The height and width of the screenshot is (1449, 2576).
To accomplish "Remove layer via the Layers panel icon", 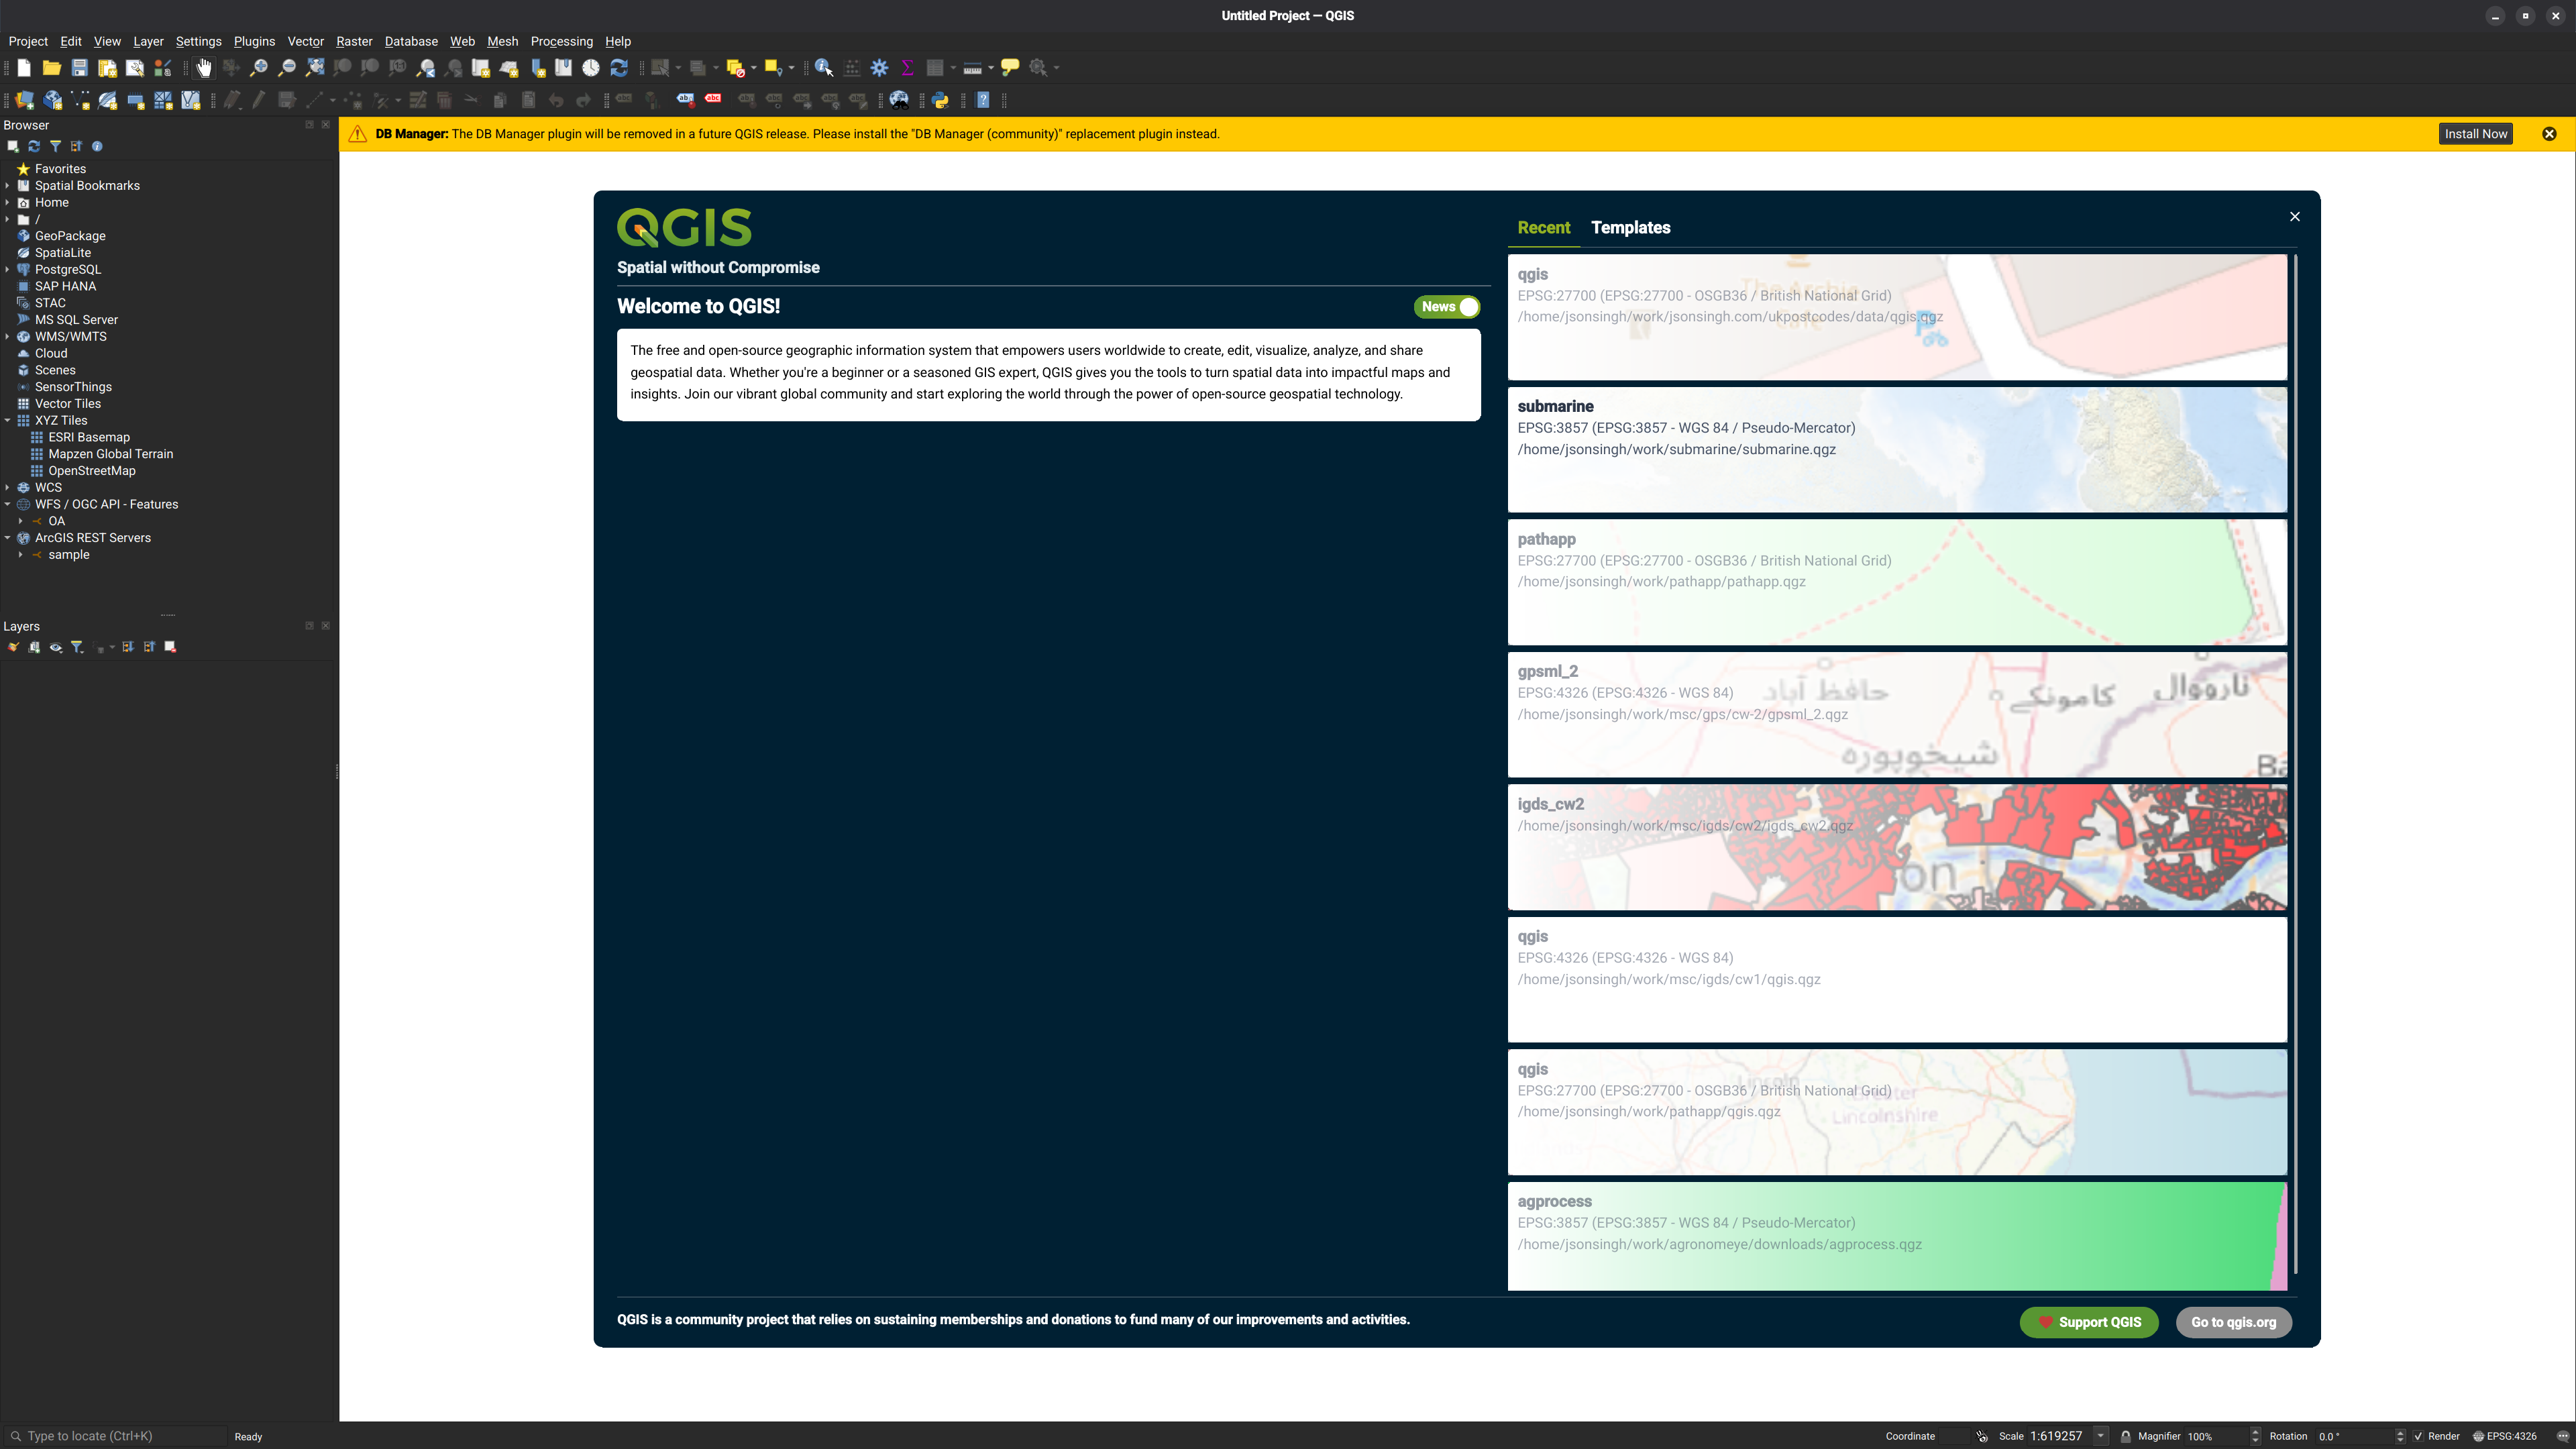I will 170,648.
